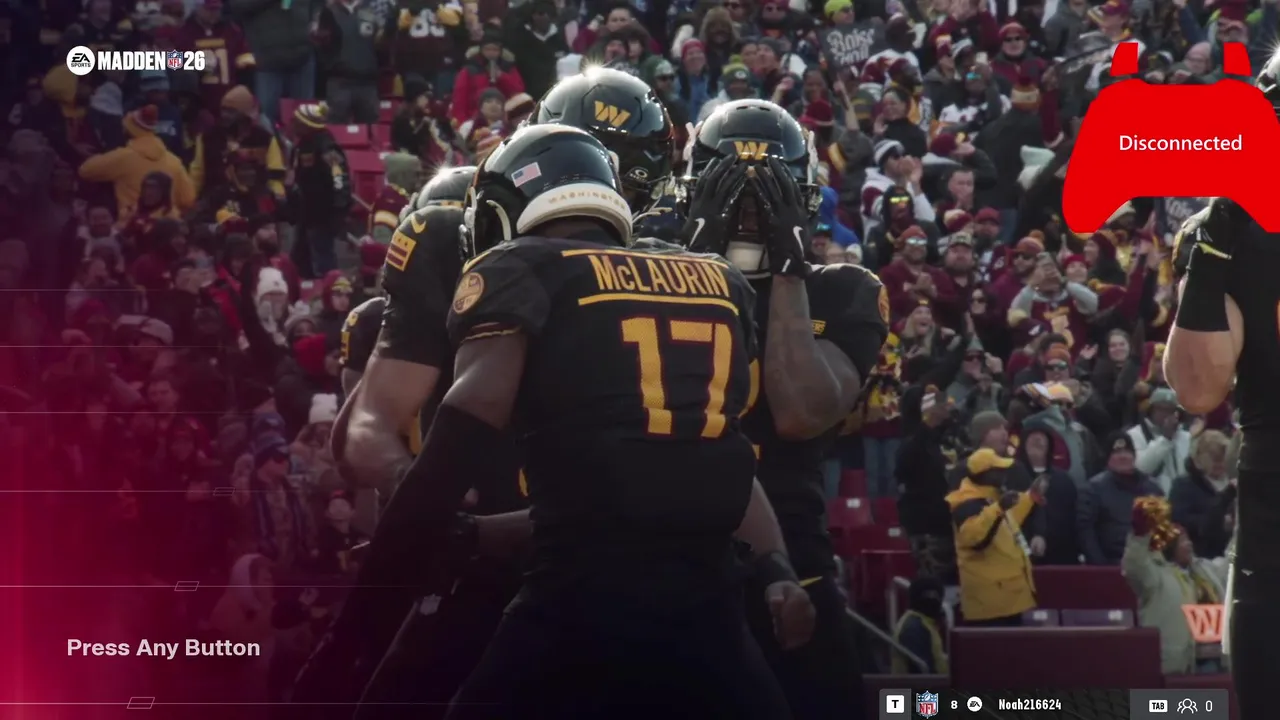
Task: Click the NFL shield icon in bottom bar
Action: (927, 705)
